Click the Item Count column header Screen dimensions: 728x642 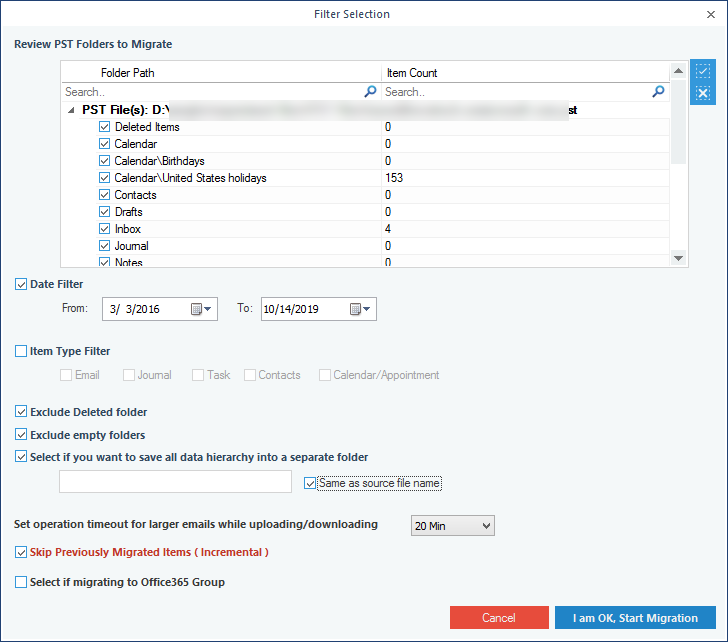[525, 73]
